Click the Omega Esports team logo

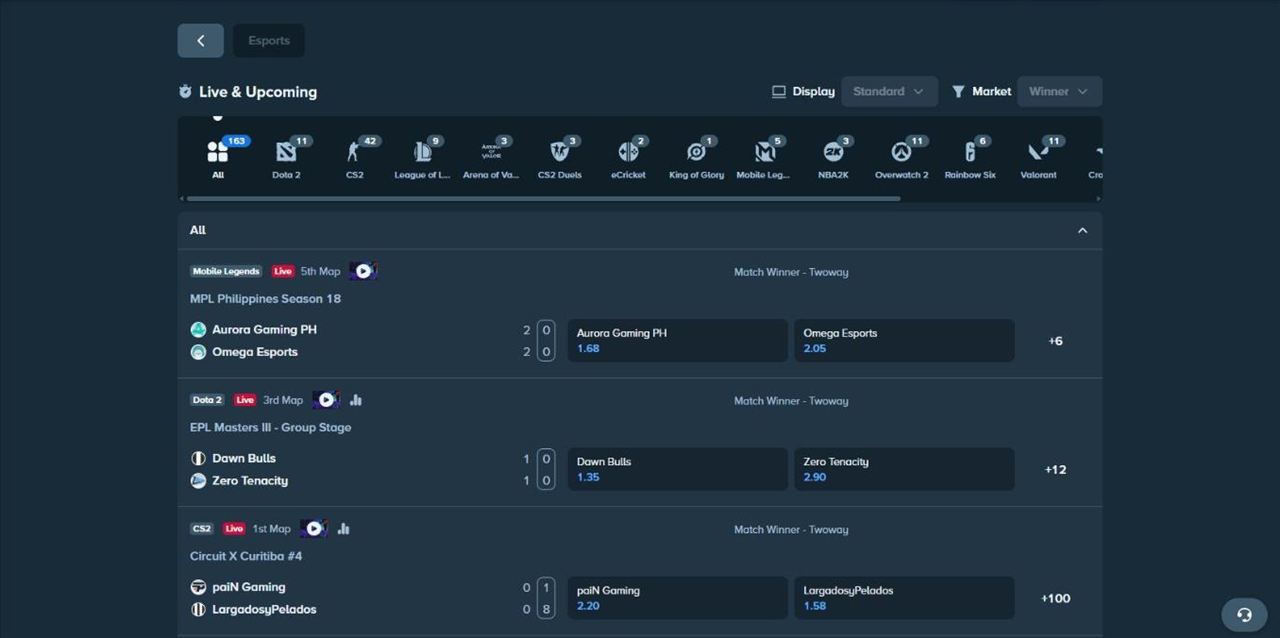[x=198, y=352]
